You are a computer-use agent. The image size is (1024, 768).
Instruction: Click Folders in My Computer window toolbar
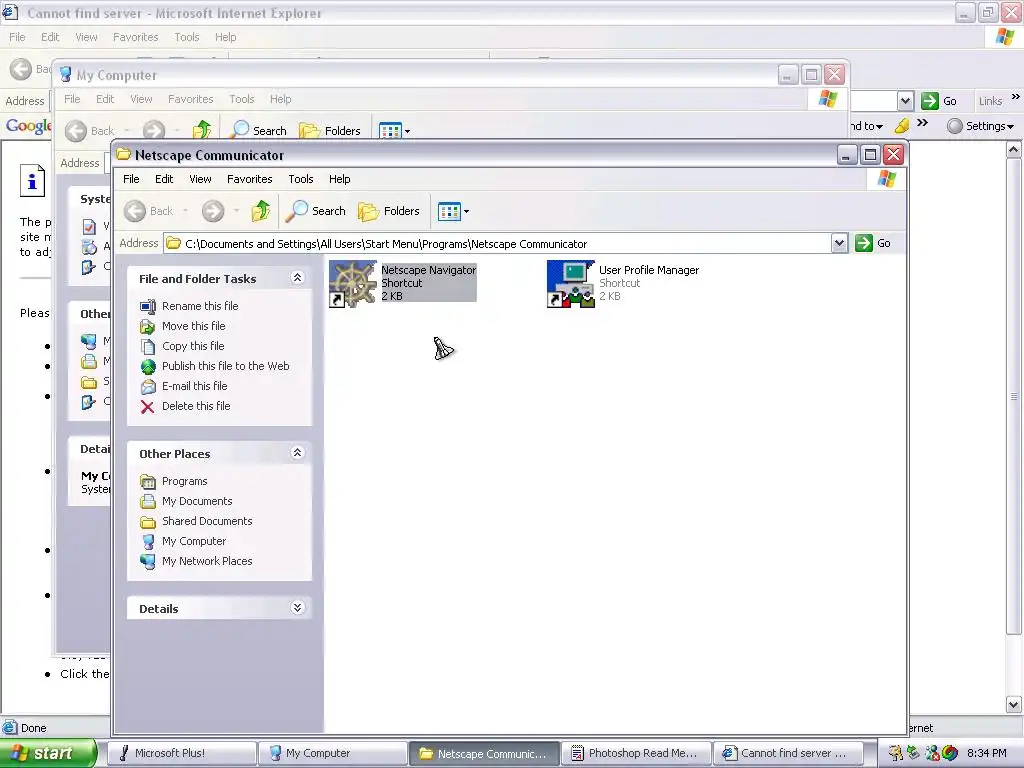(x=330, y=131)
